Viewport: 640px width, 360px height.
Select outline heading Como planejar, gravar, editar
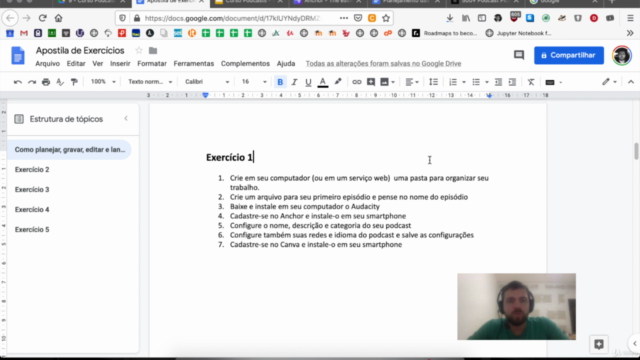pyautogui.click(x=70, y=149)
